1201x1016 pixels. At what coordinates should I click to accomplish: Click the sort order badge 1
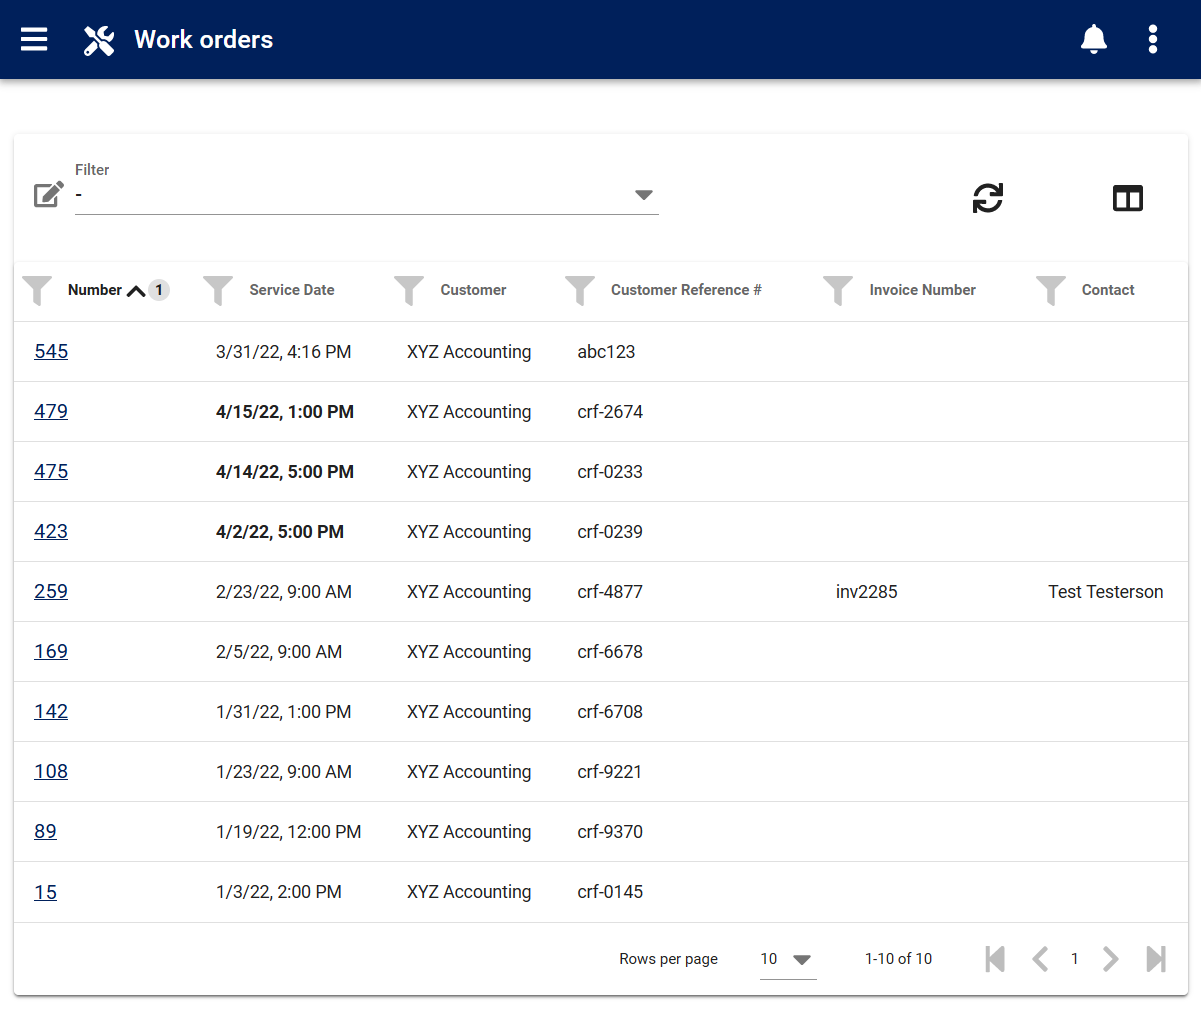159,290
